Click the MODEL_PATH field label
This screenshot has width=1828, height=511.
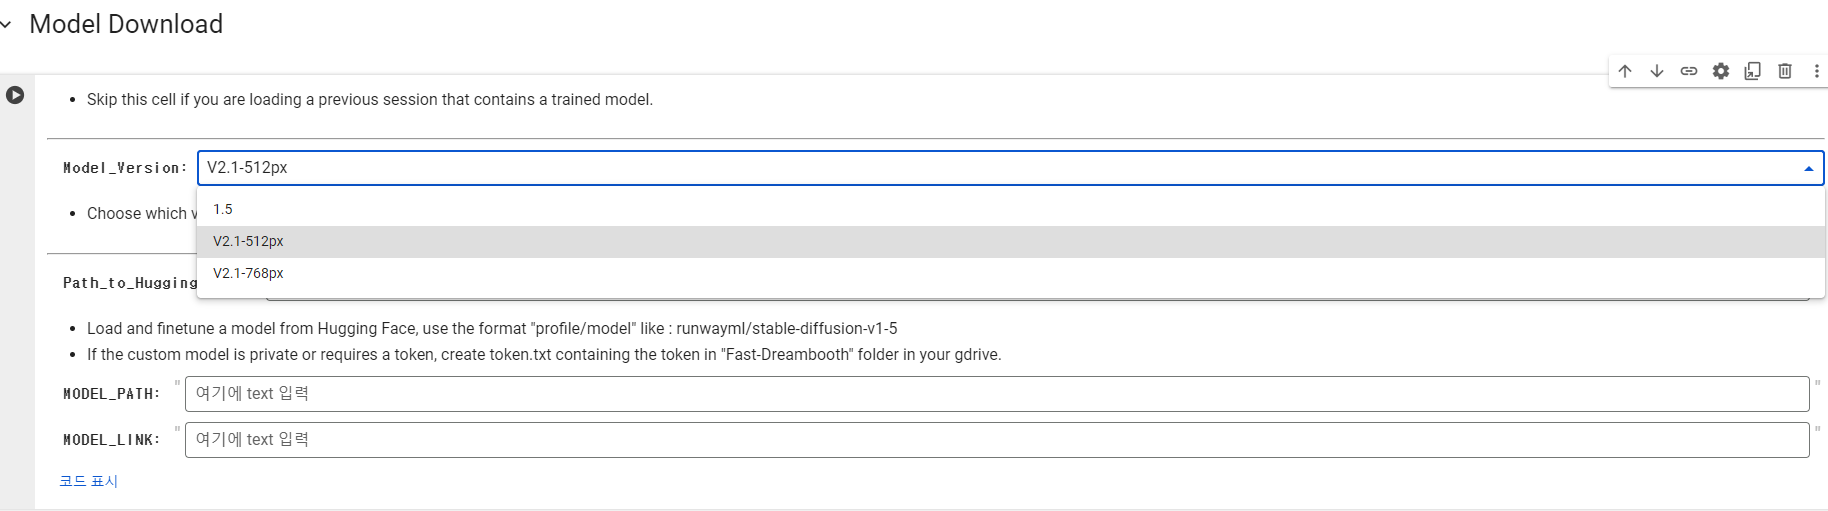(x=112, y=394)
